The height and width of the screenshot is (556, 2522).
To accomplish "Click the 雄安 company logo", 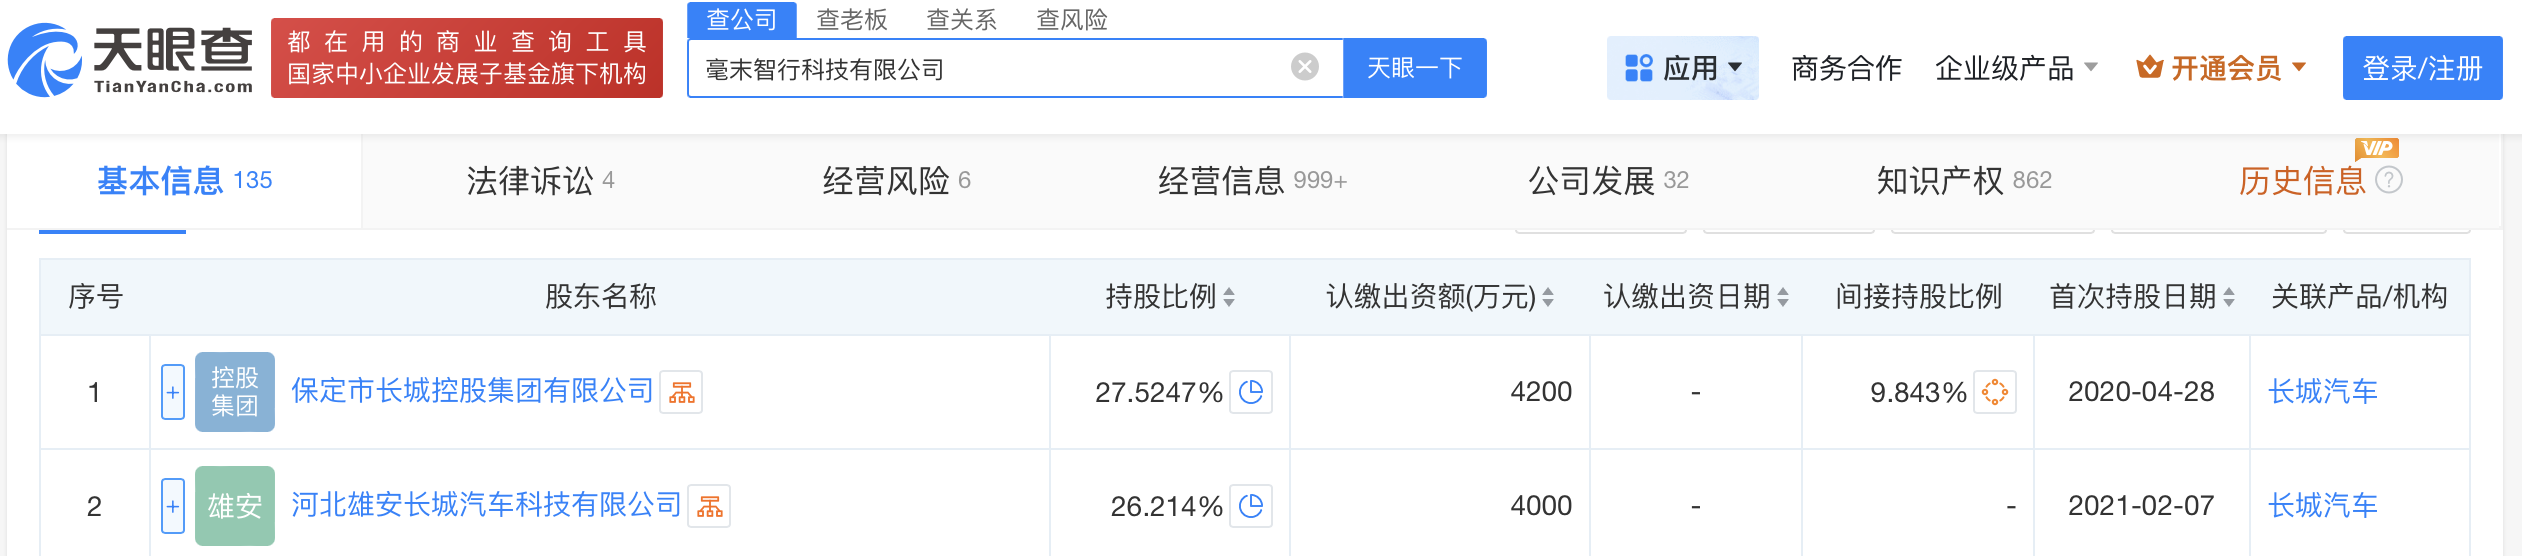I will pyautogui.click(x=235, y=506).
